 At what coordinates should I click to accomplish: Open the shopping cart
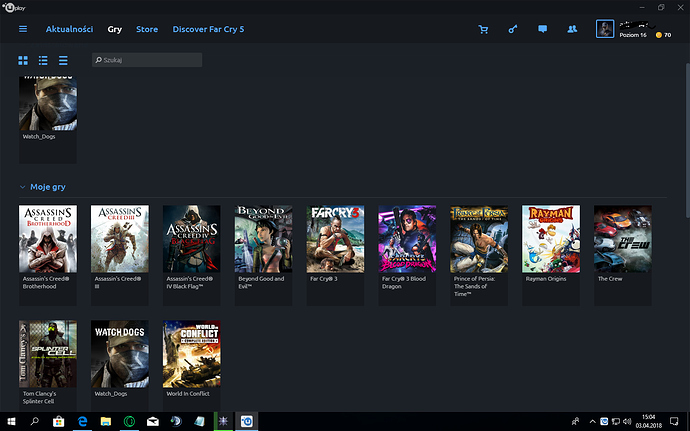tap(483, 29)
